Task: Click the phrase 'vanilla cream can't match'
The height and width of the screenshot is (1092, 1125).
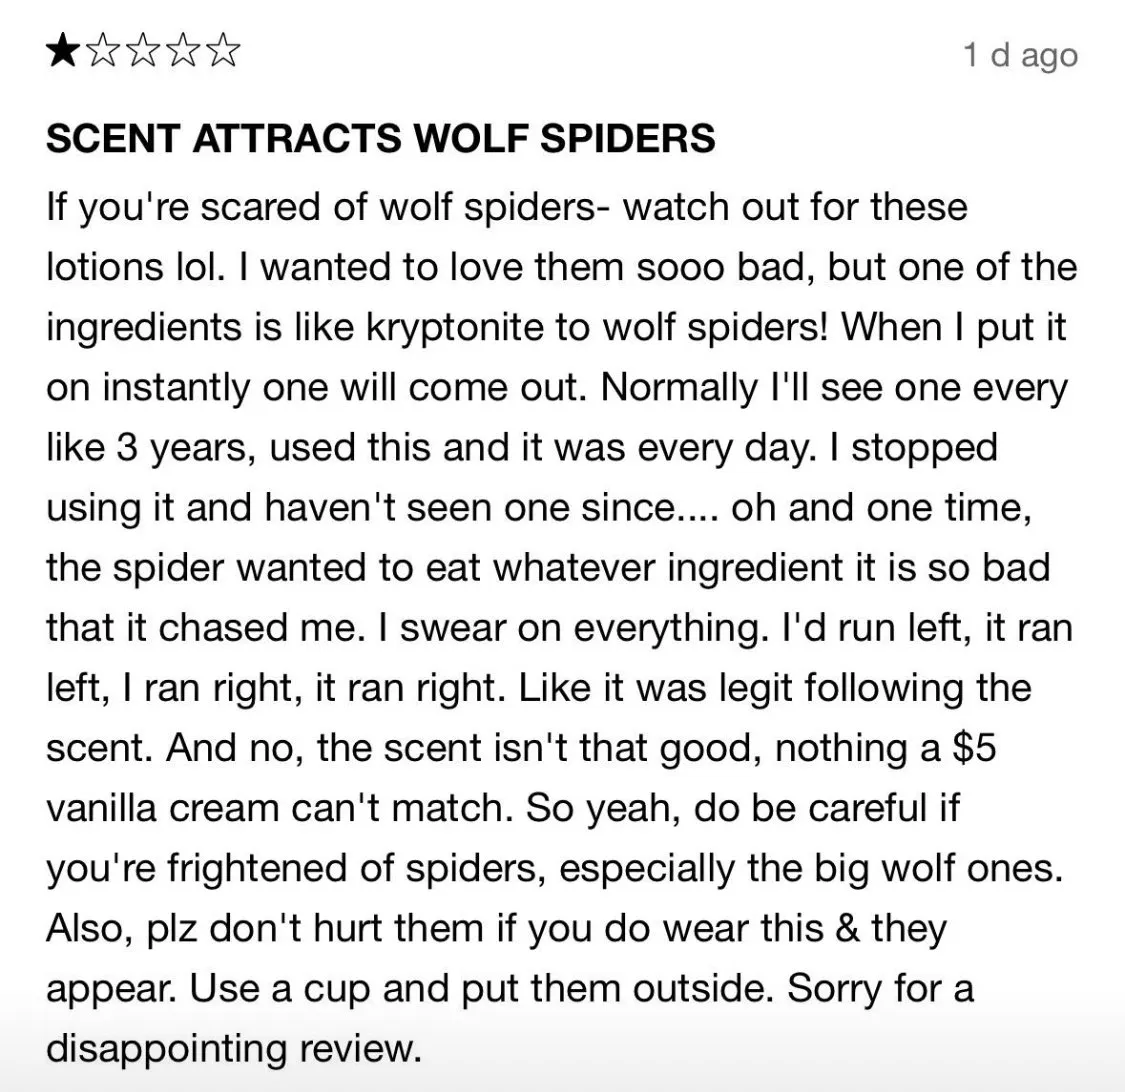Action: click(275, 808)
